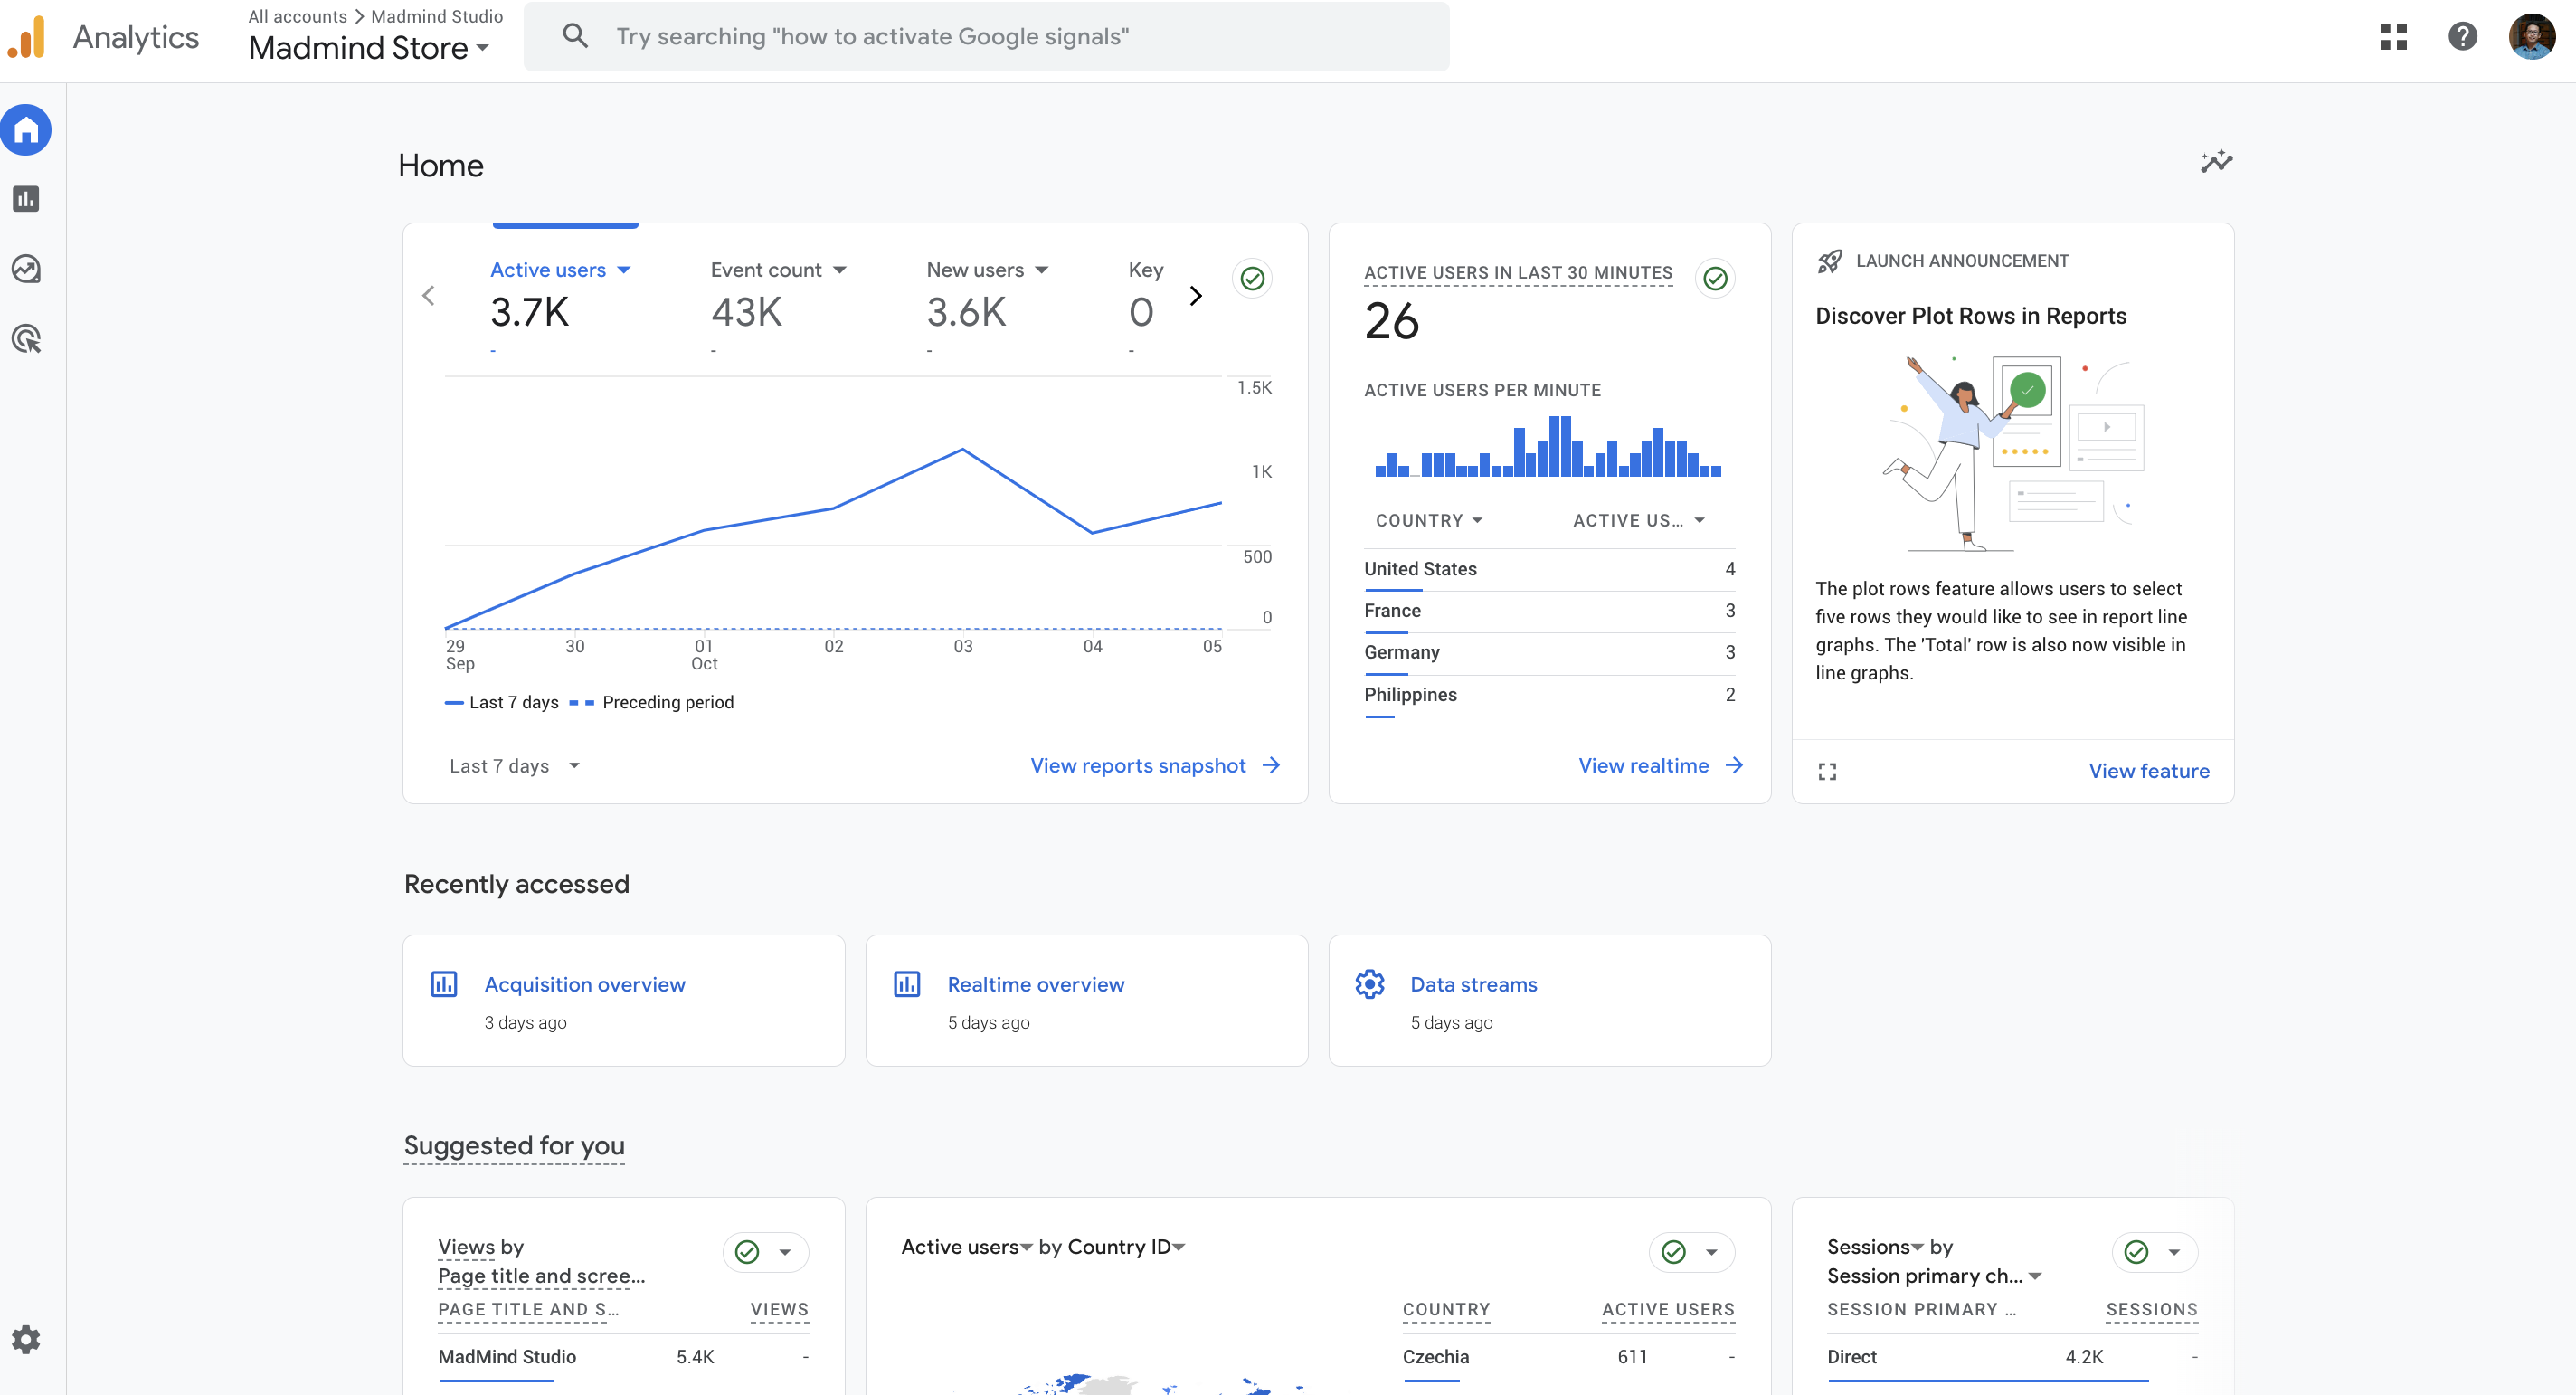
Task: Click the Insights sparkline icon
Action: pos(2216,161)
